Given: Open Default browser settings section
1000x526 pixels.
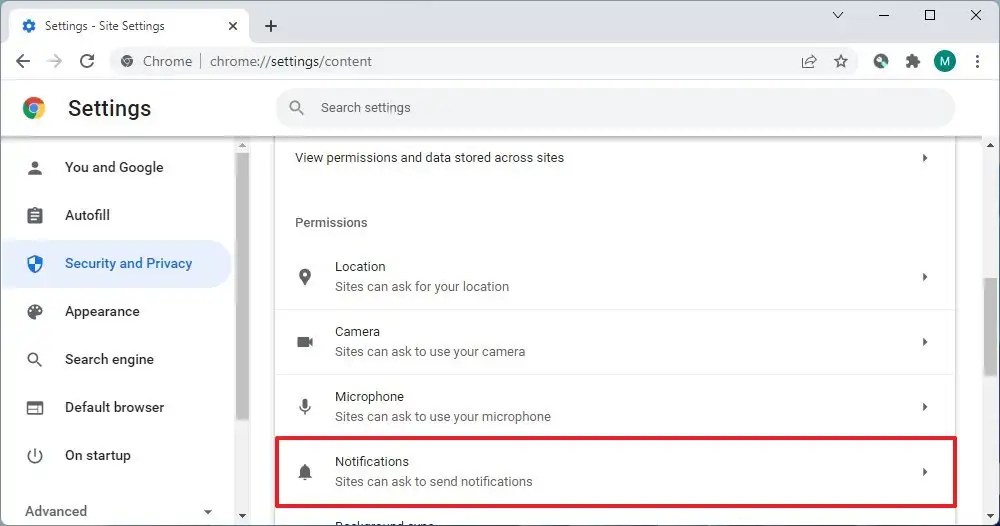Looking at the screenshot, I should [117, 407].
